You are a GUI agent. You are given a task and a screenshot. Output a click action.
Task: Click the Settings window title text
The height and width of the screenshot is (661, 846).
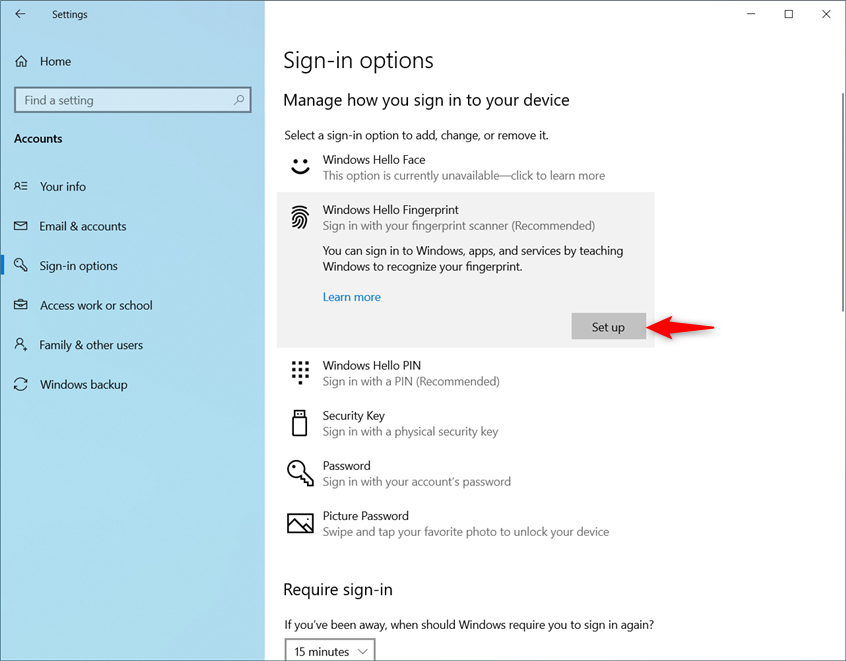pos(70,15)
